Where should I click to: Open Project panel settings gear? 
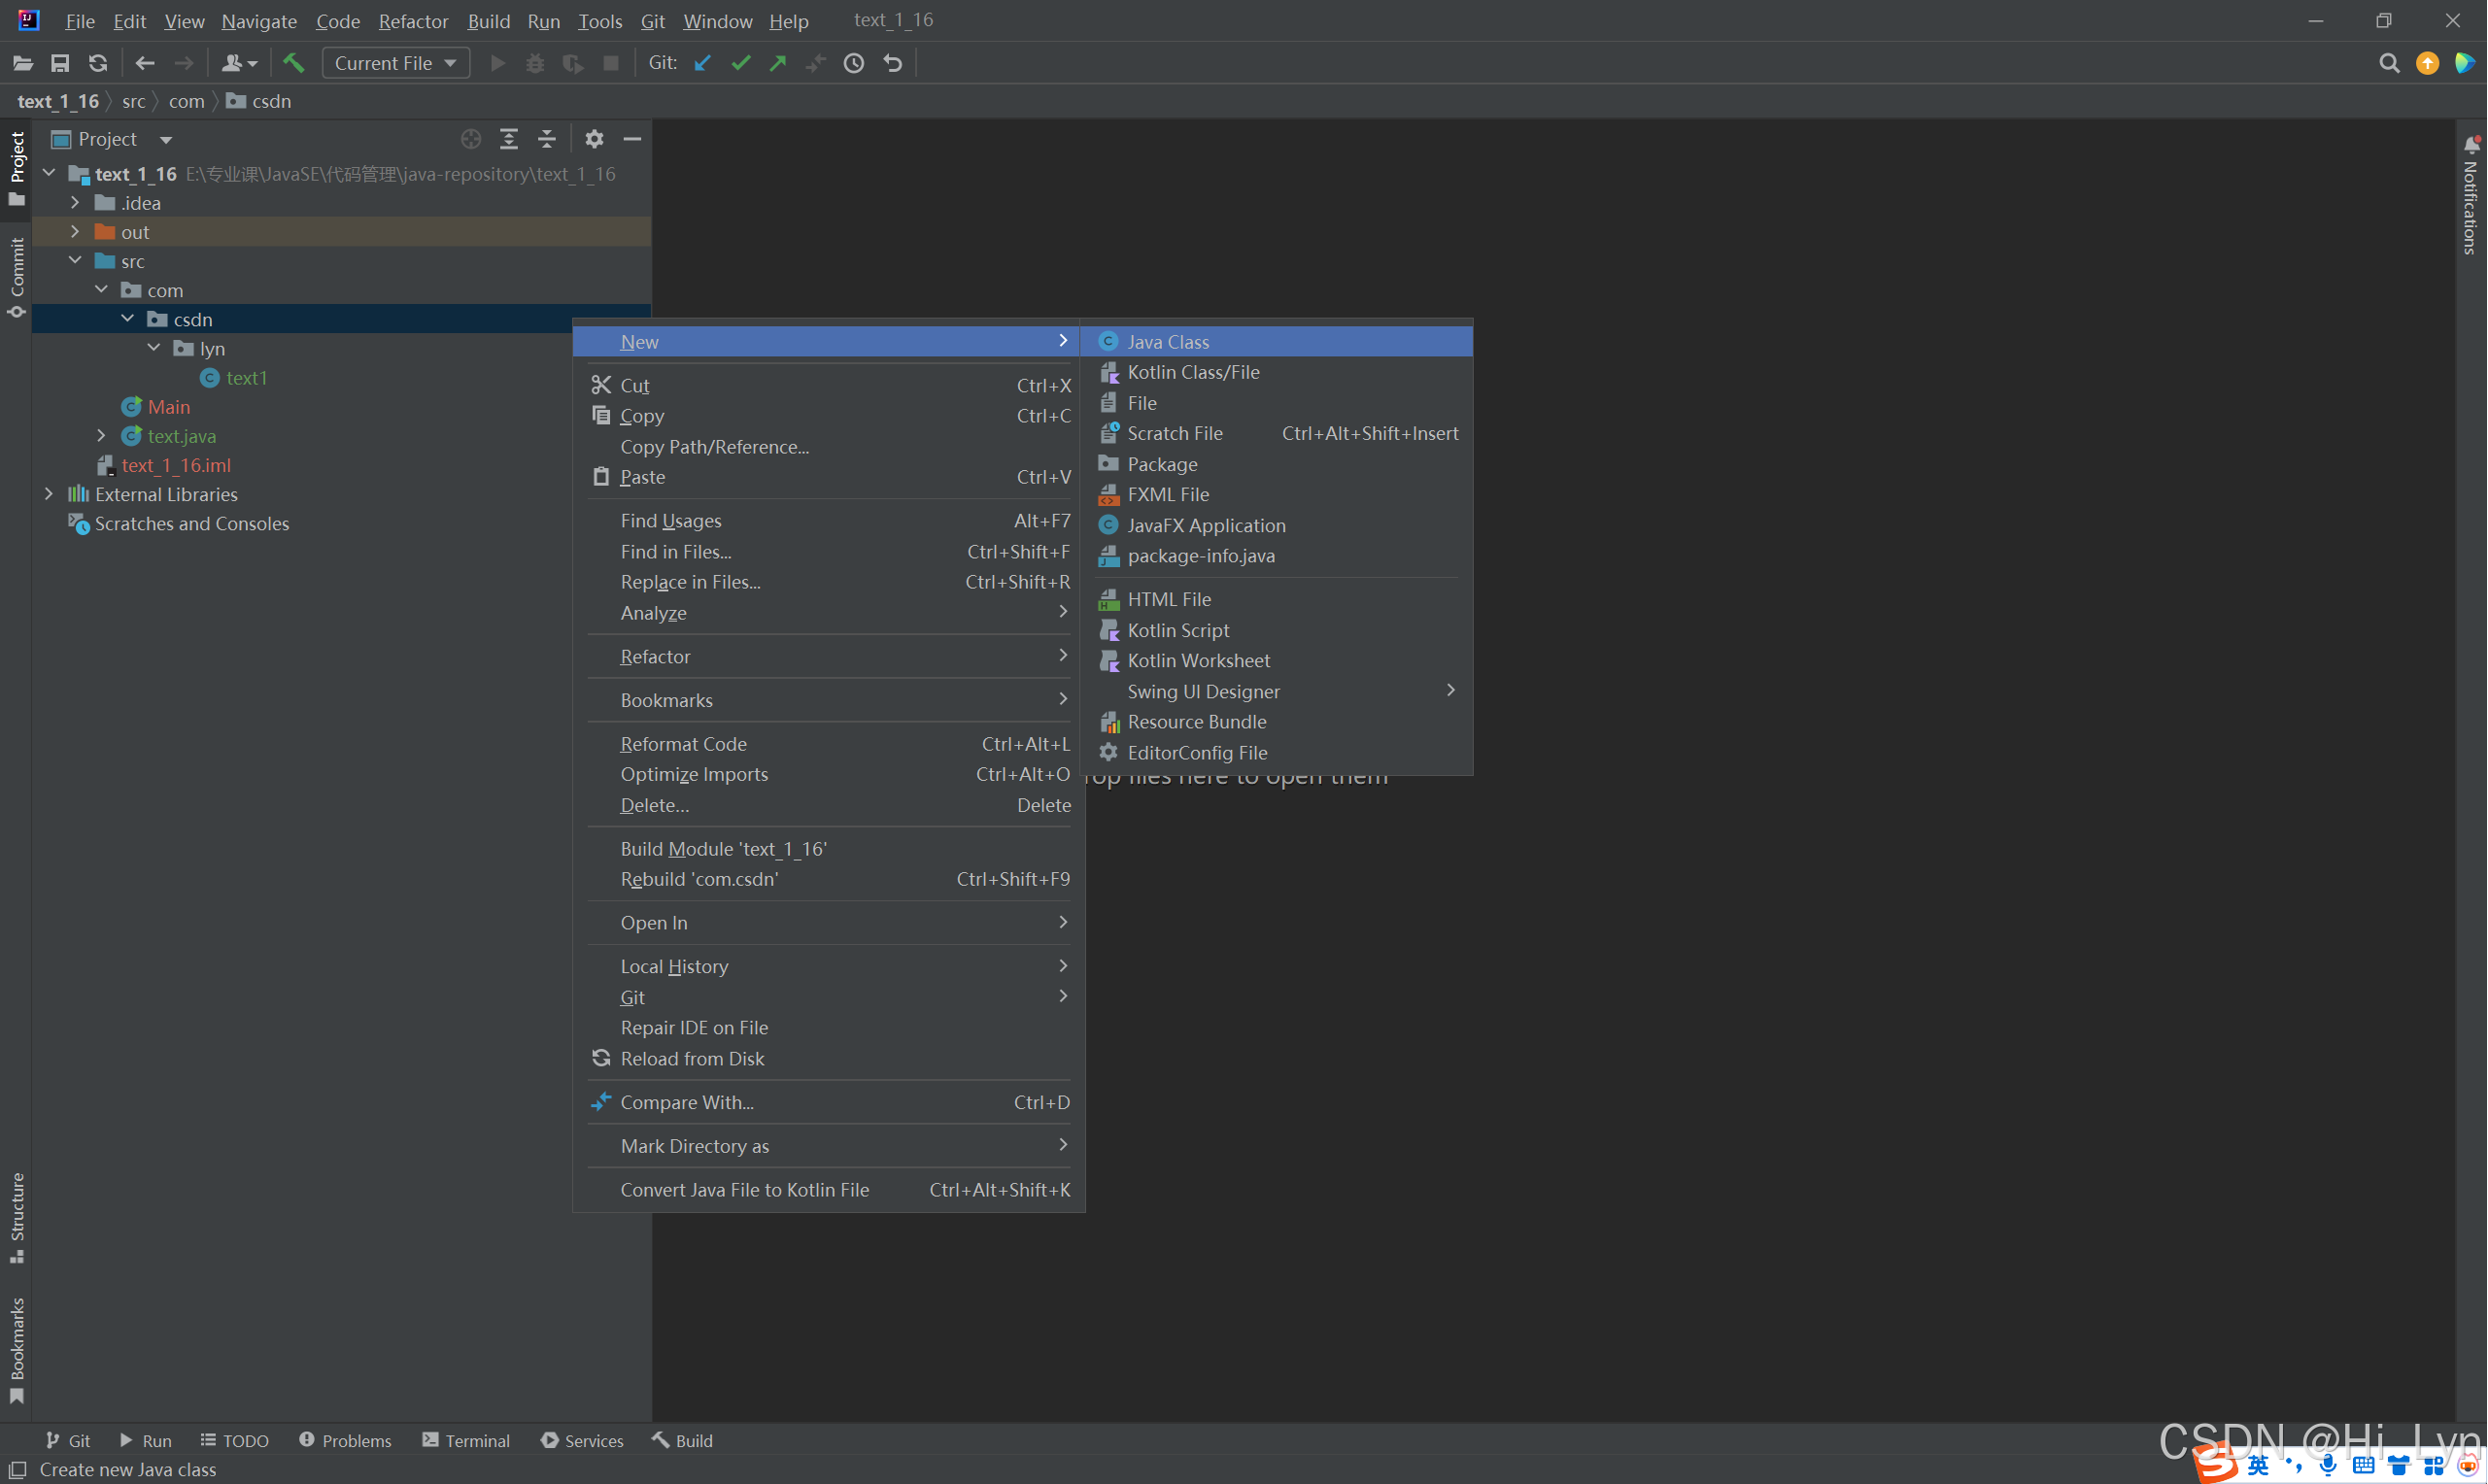594,139
